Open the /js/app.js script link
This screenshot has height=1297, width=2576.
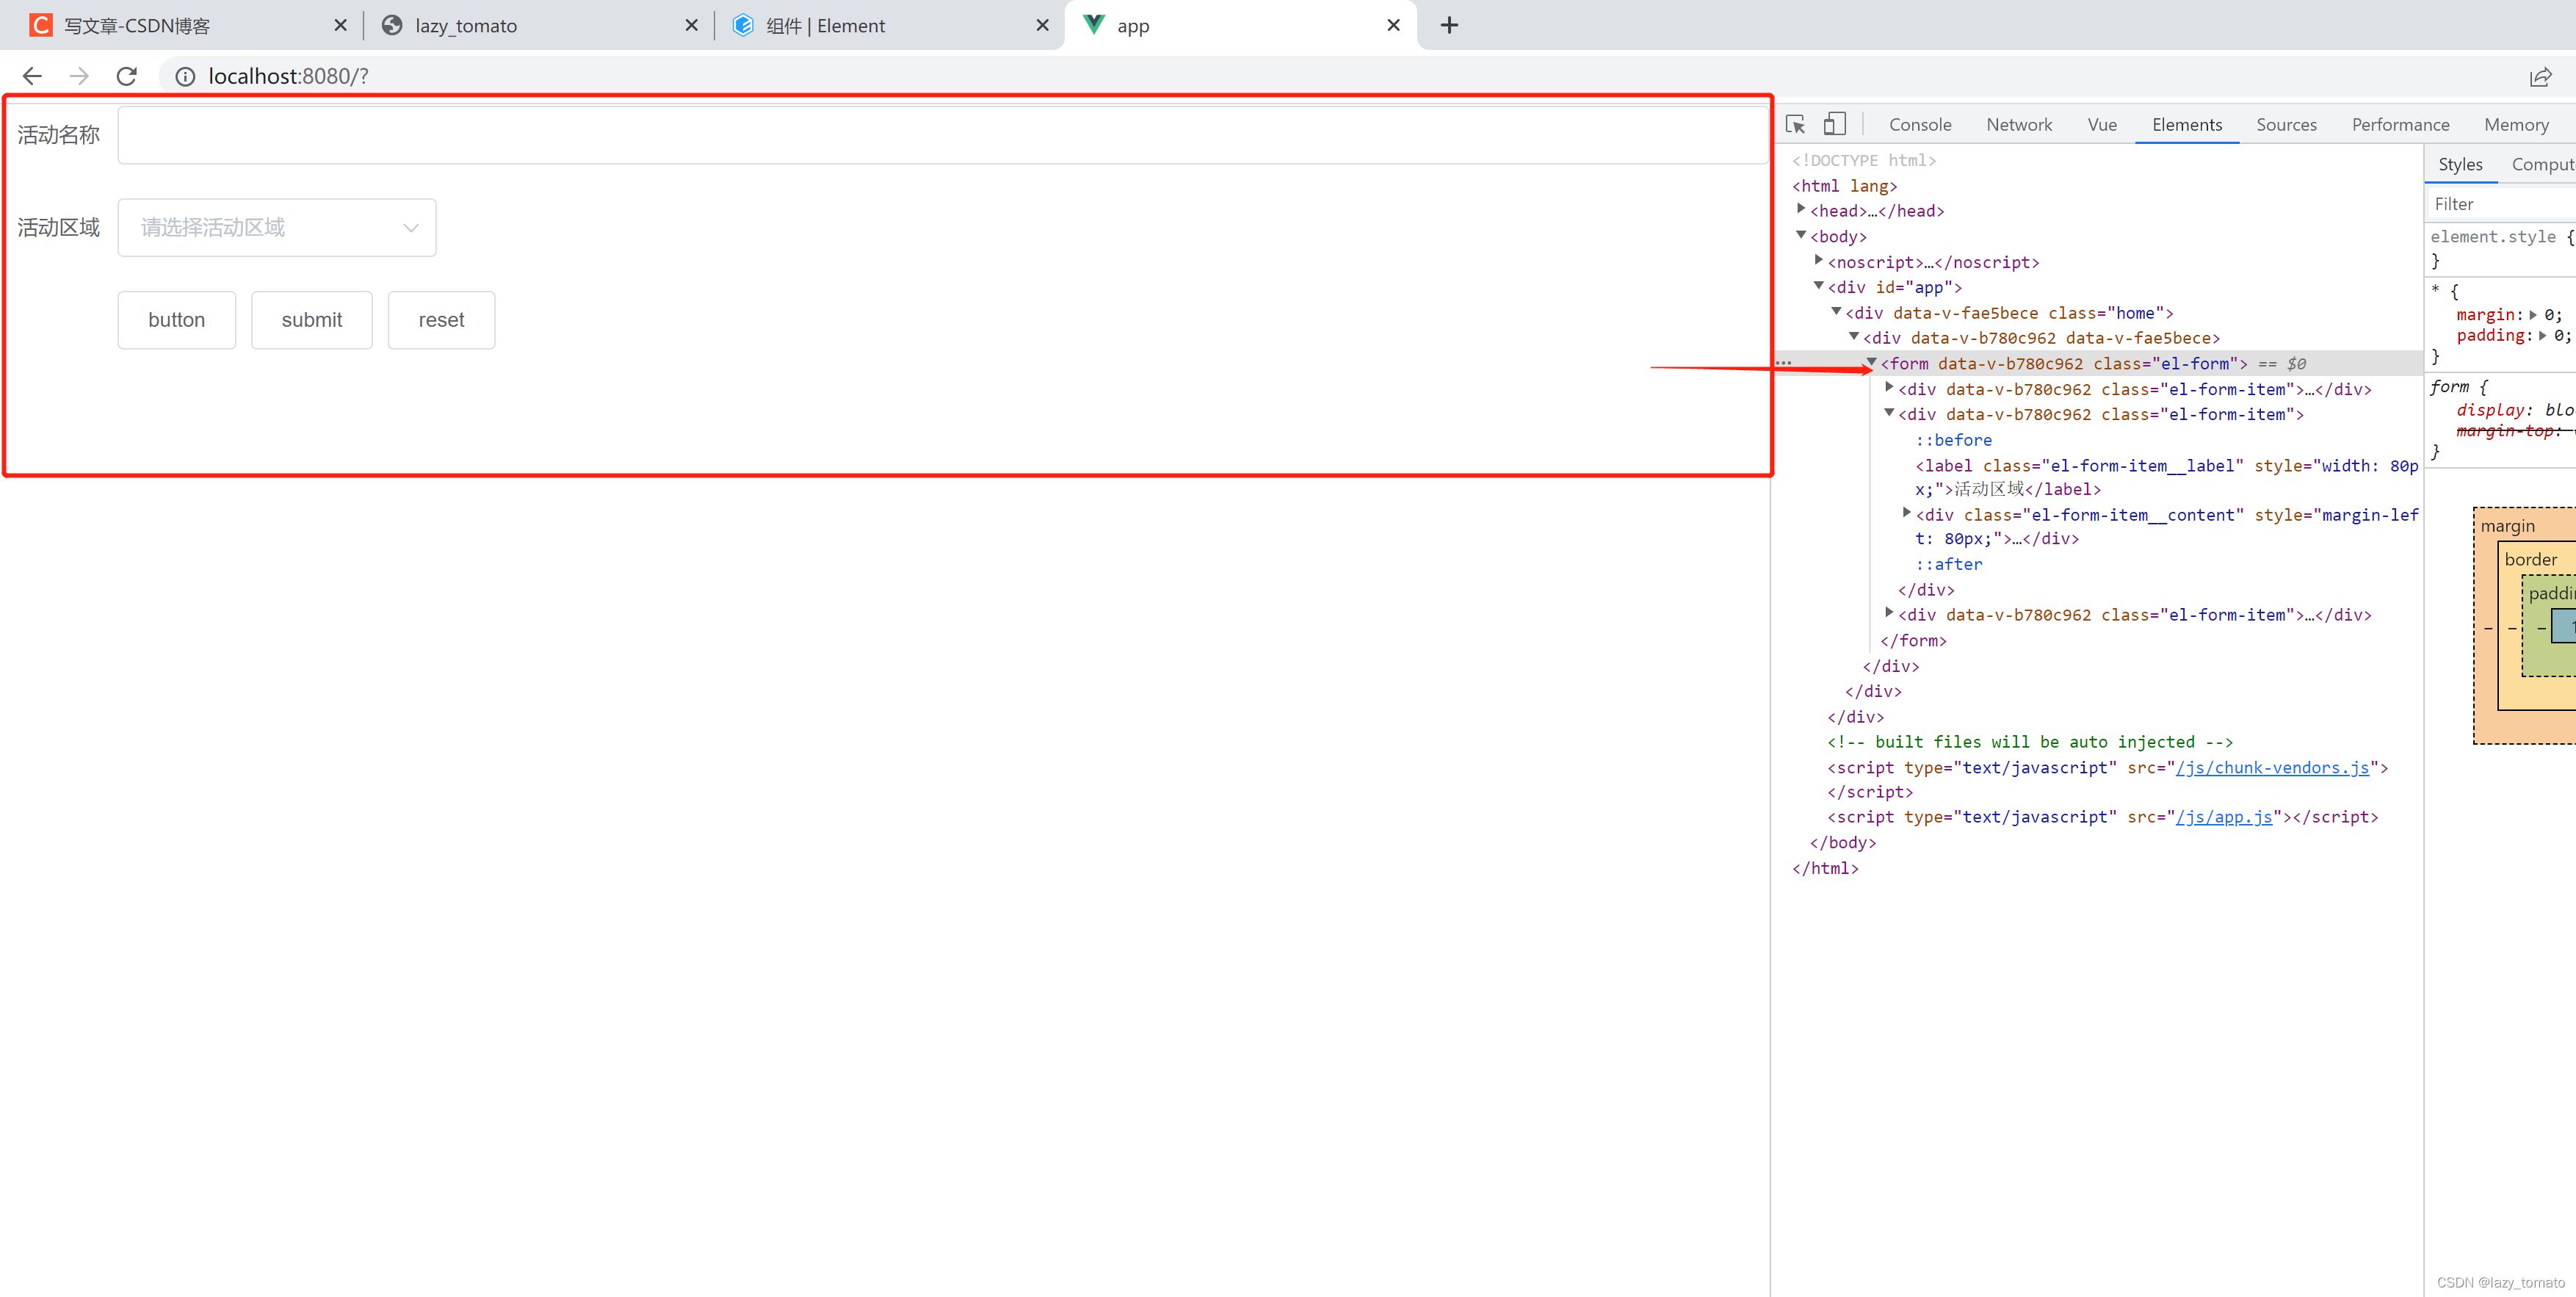(x=2223, y=817)
